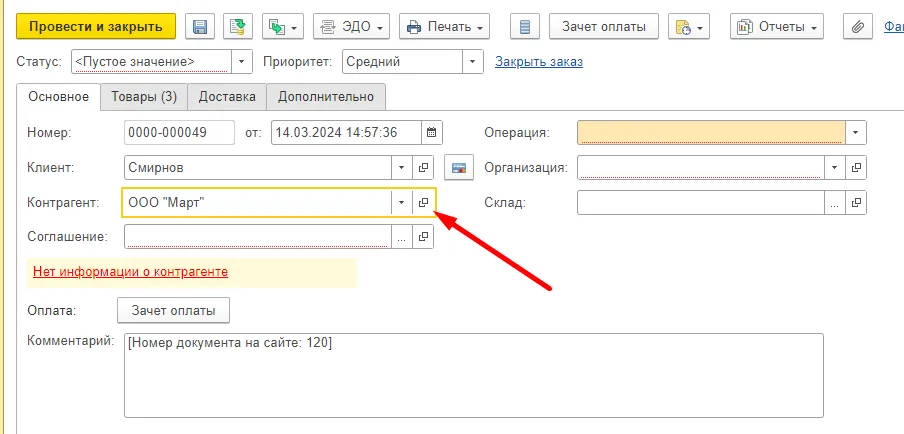Click the ellipsis select button for Склад
Viewport: 904px width, 434px height.
point(834,203)
